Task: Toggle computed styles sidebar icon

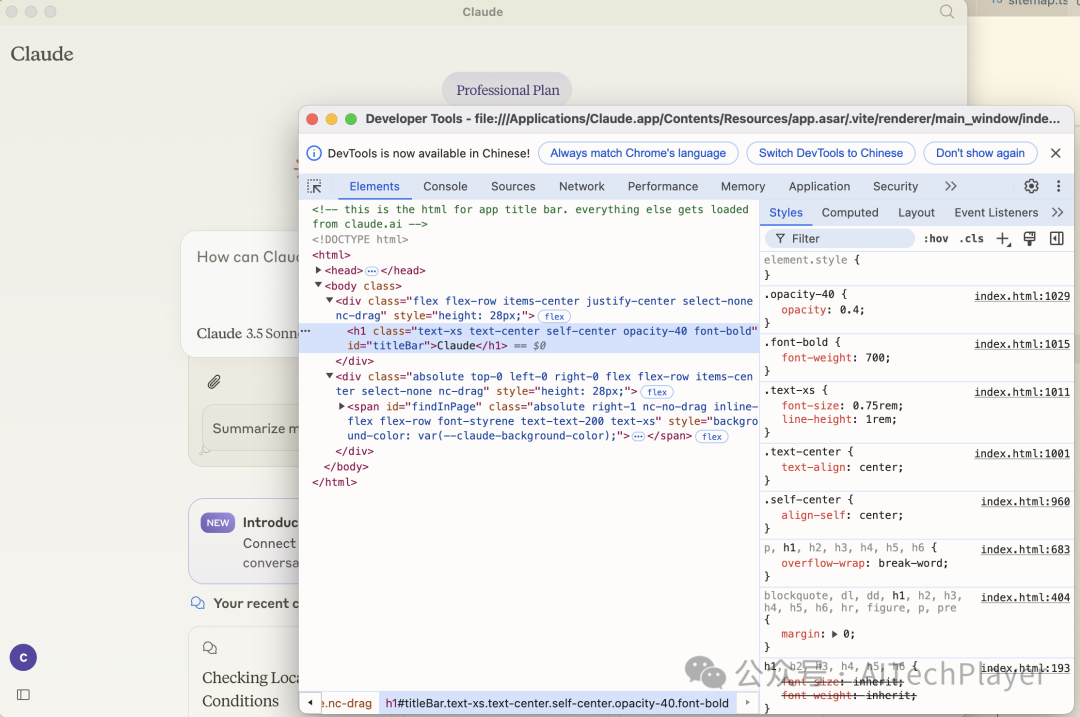Action: point(1057,238)
